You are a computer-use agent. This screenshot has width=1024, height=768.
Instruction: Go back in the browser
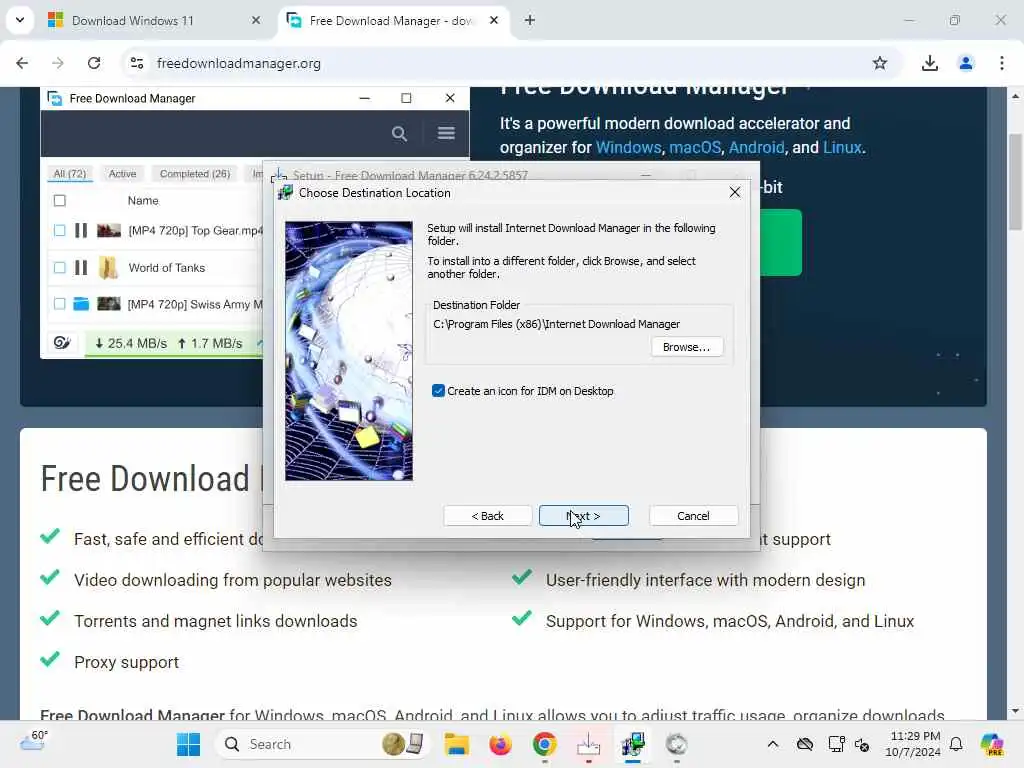point(22,63)
